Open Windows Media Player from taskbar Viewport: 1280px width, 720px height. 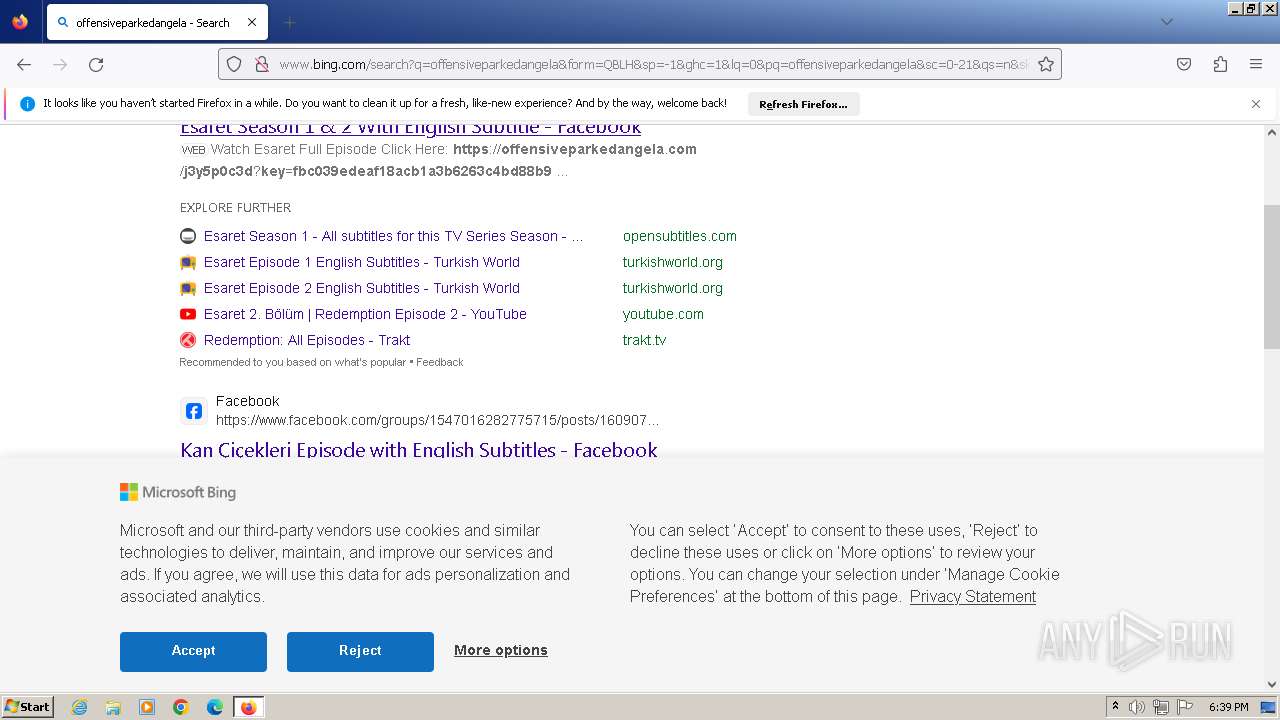coord(147,707)
